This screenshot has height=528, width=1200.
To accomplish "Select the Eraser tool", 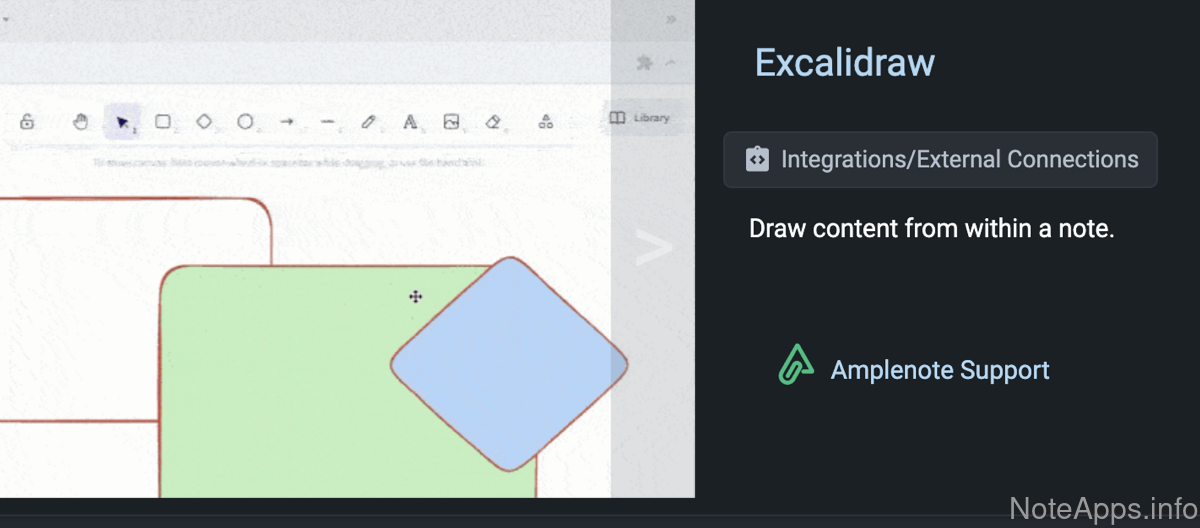I will click(x=492, y=122).
